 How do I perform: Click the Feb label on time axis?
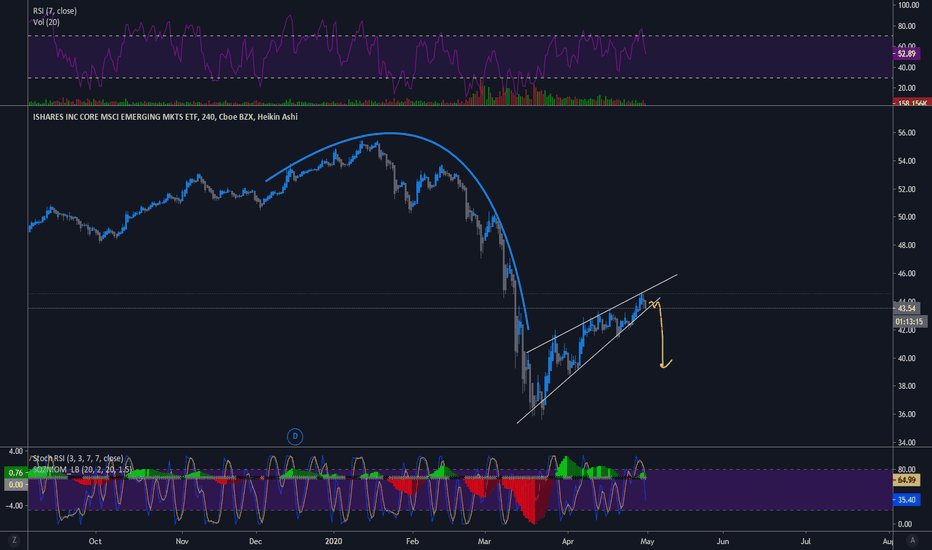[413, 541]
